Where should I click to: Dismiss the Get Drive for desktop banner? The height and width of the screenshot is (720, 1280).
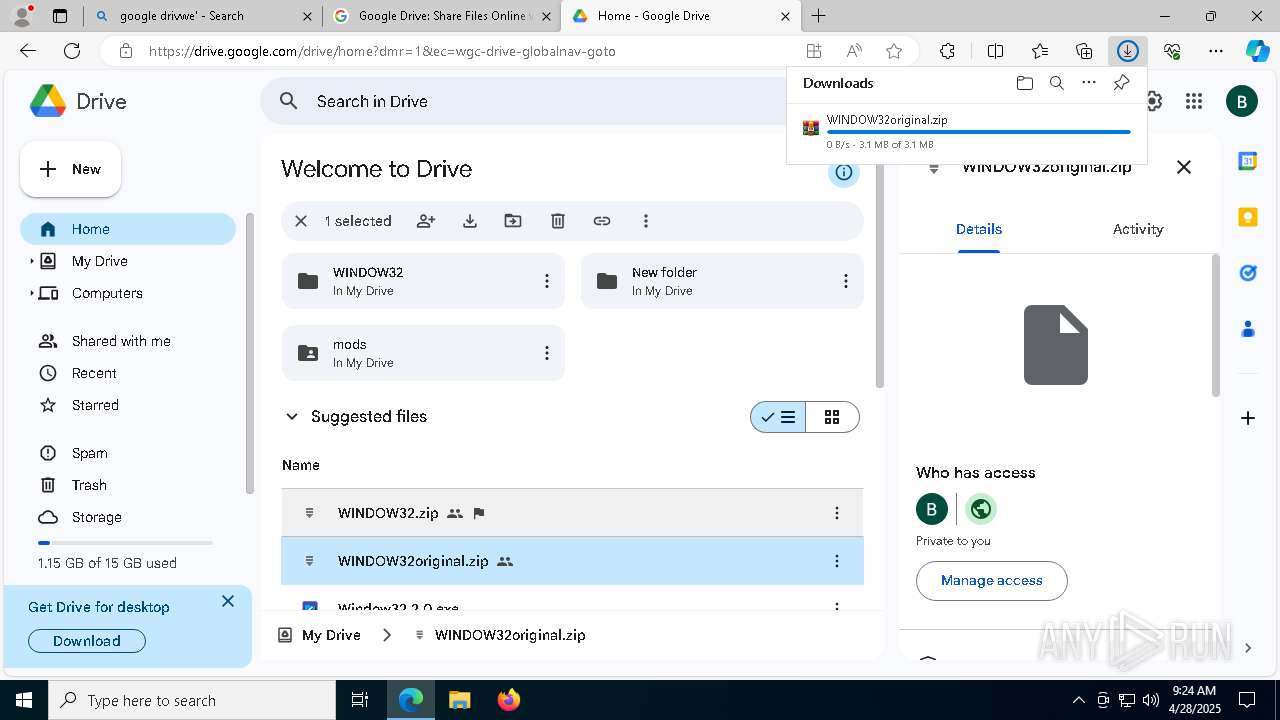[x=228, y=601]
